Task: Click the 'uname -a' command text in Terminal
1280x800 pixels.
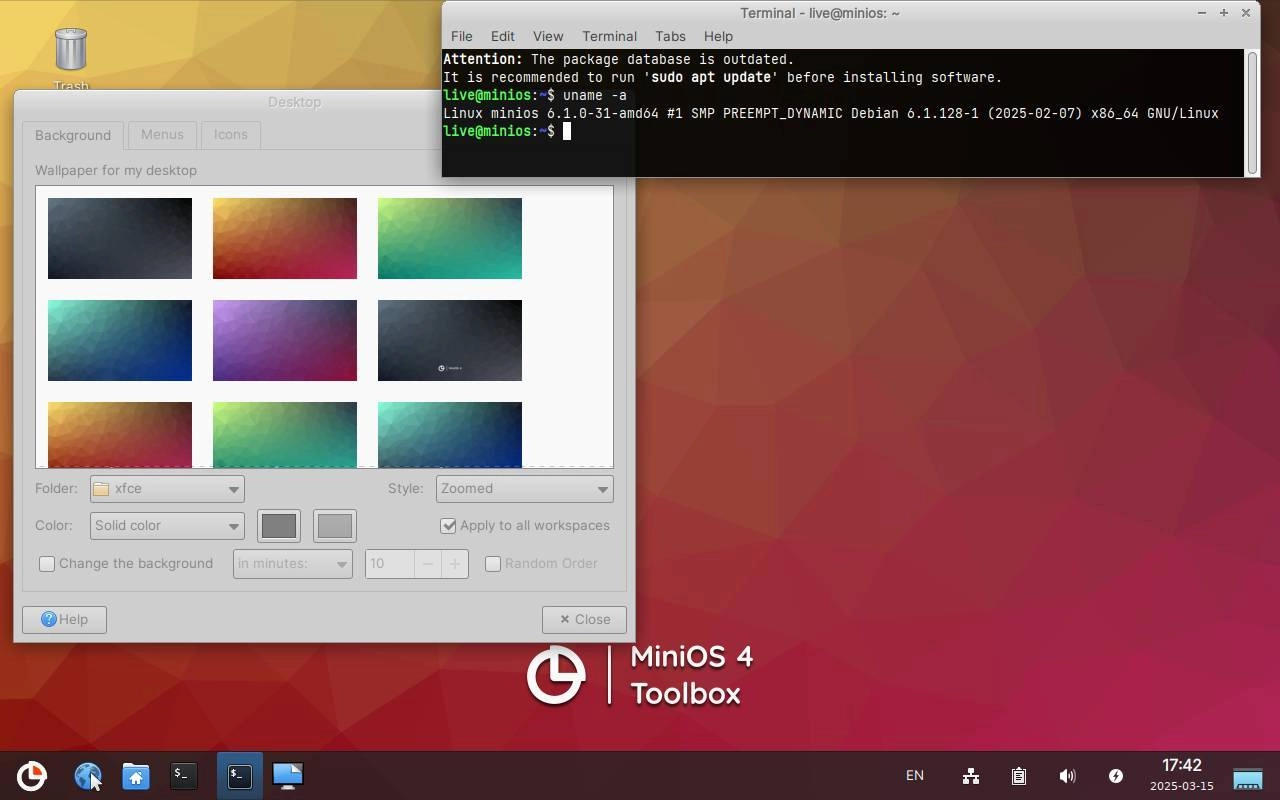Action: click(595, 95)
